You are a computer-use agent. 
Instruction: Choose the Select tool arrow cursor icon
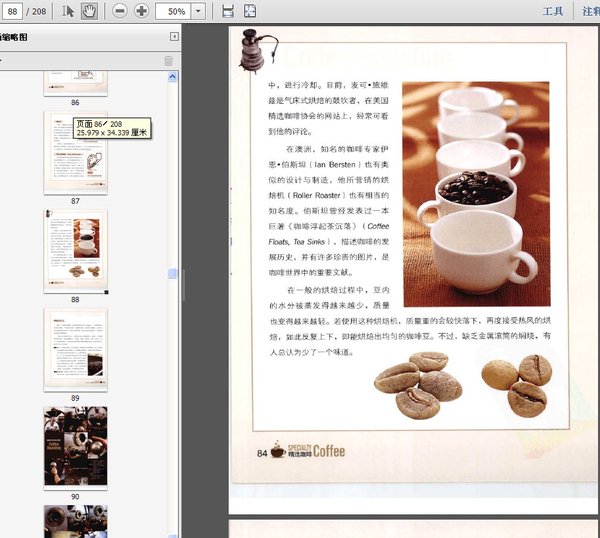[x=68, y=11]
